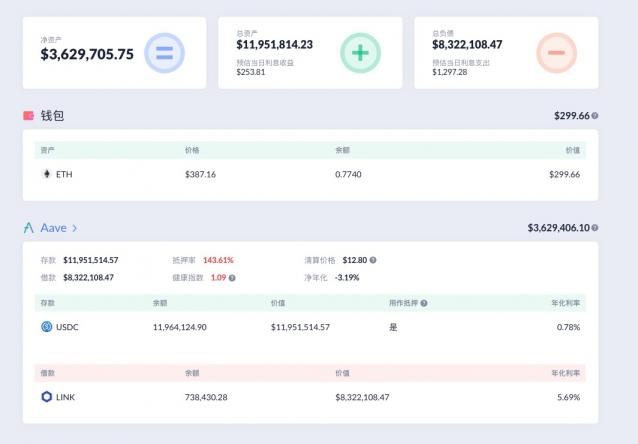
Task: Open the Aave protocol link
Action: click(x=53, y=227)
